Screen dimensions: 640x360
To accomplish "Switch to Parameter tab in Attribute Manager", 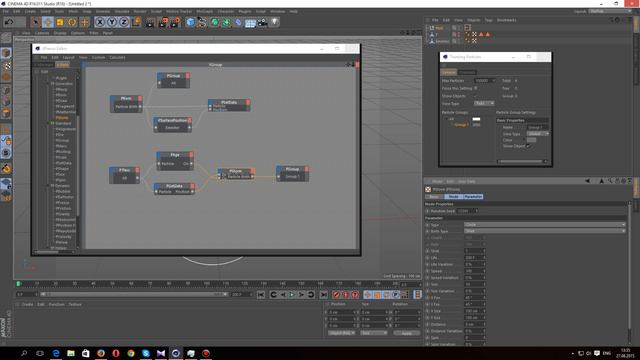I will (473, 197).
